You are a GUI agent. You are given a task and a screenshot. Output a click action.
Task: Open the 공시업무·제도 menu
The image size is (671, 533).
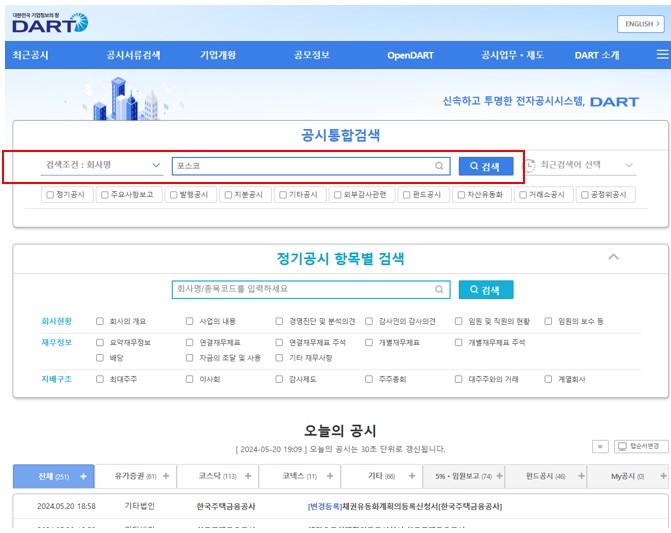tap(512, 55)
